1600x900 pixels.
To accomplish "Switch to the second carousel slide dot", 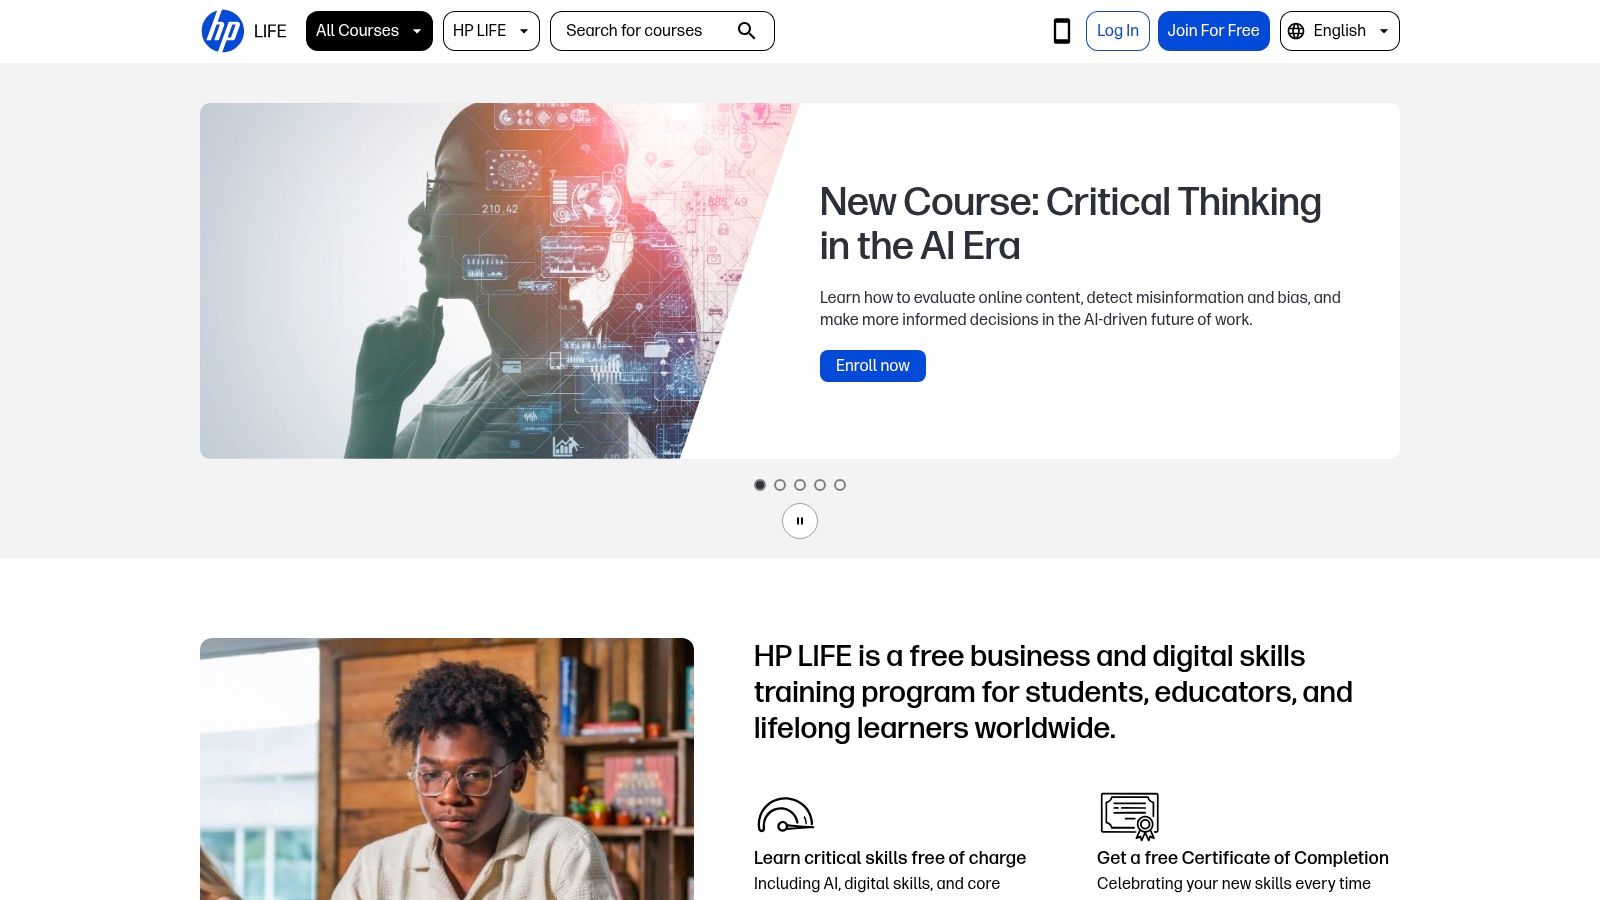I will [780, 485].
